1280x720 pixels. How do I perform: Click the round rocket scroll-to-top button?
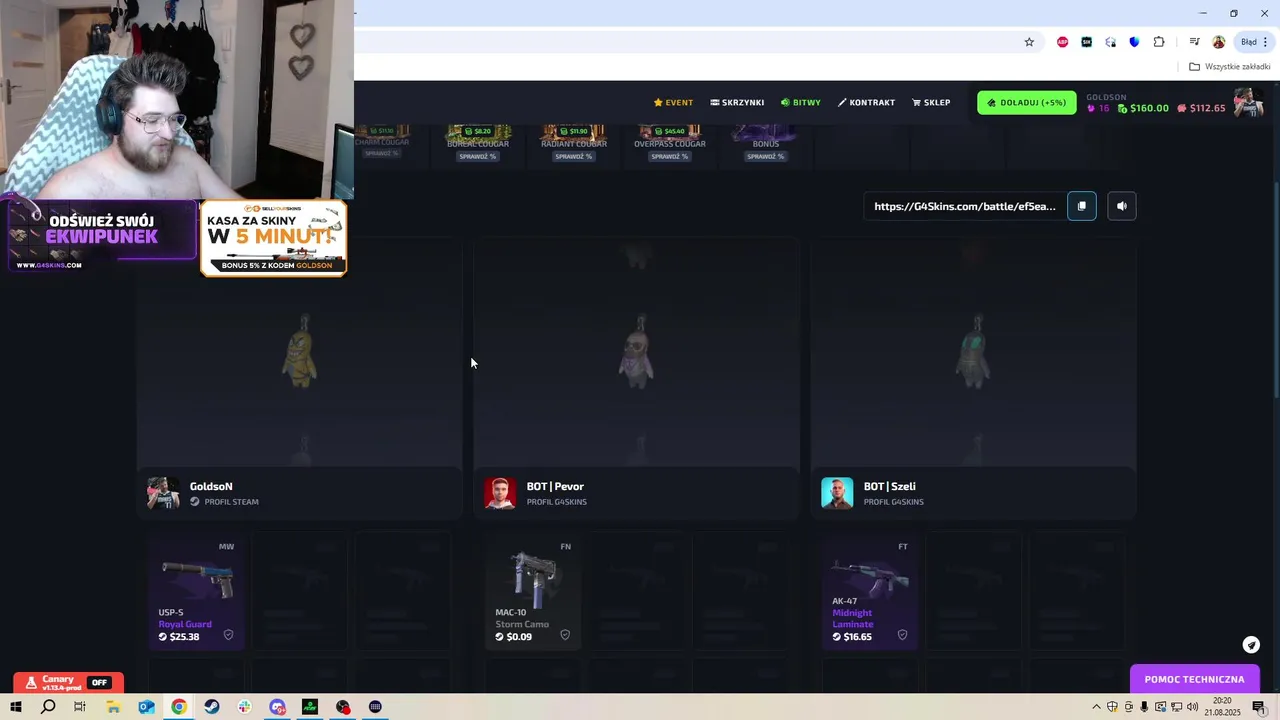click(x=1251, y=645)
